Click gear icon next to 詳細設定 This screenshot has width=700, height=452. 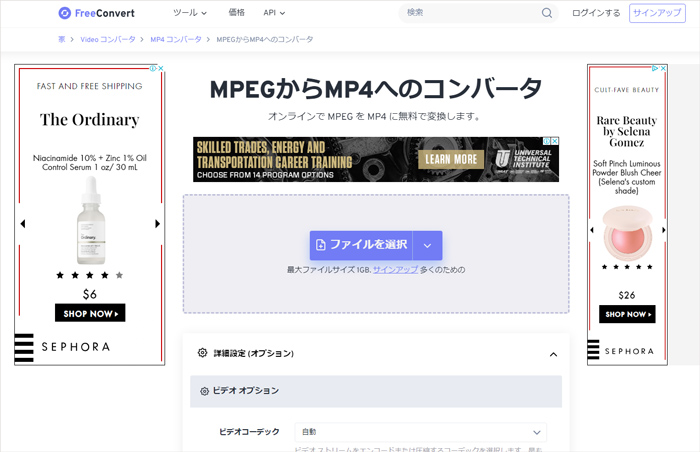[x=202, y=353]
